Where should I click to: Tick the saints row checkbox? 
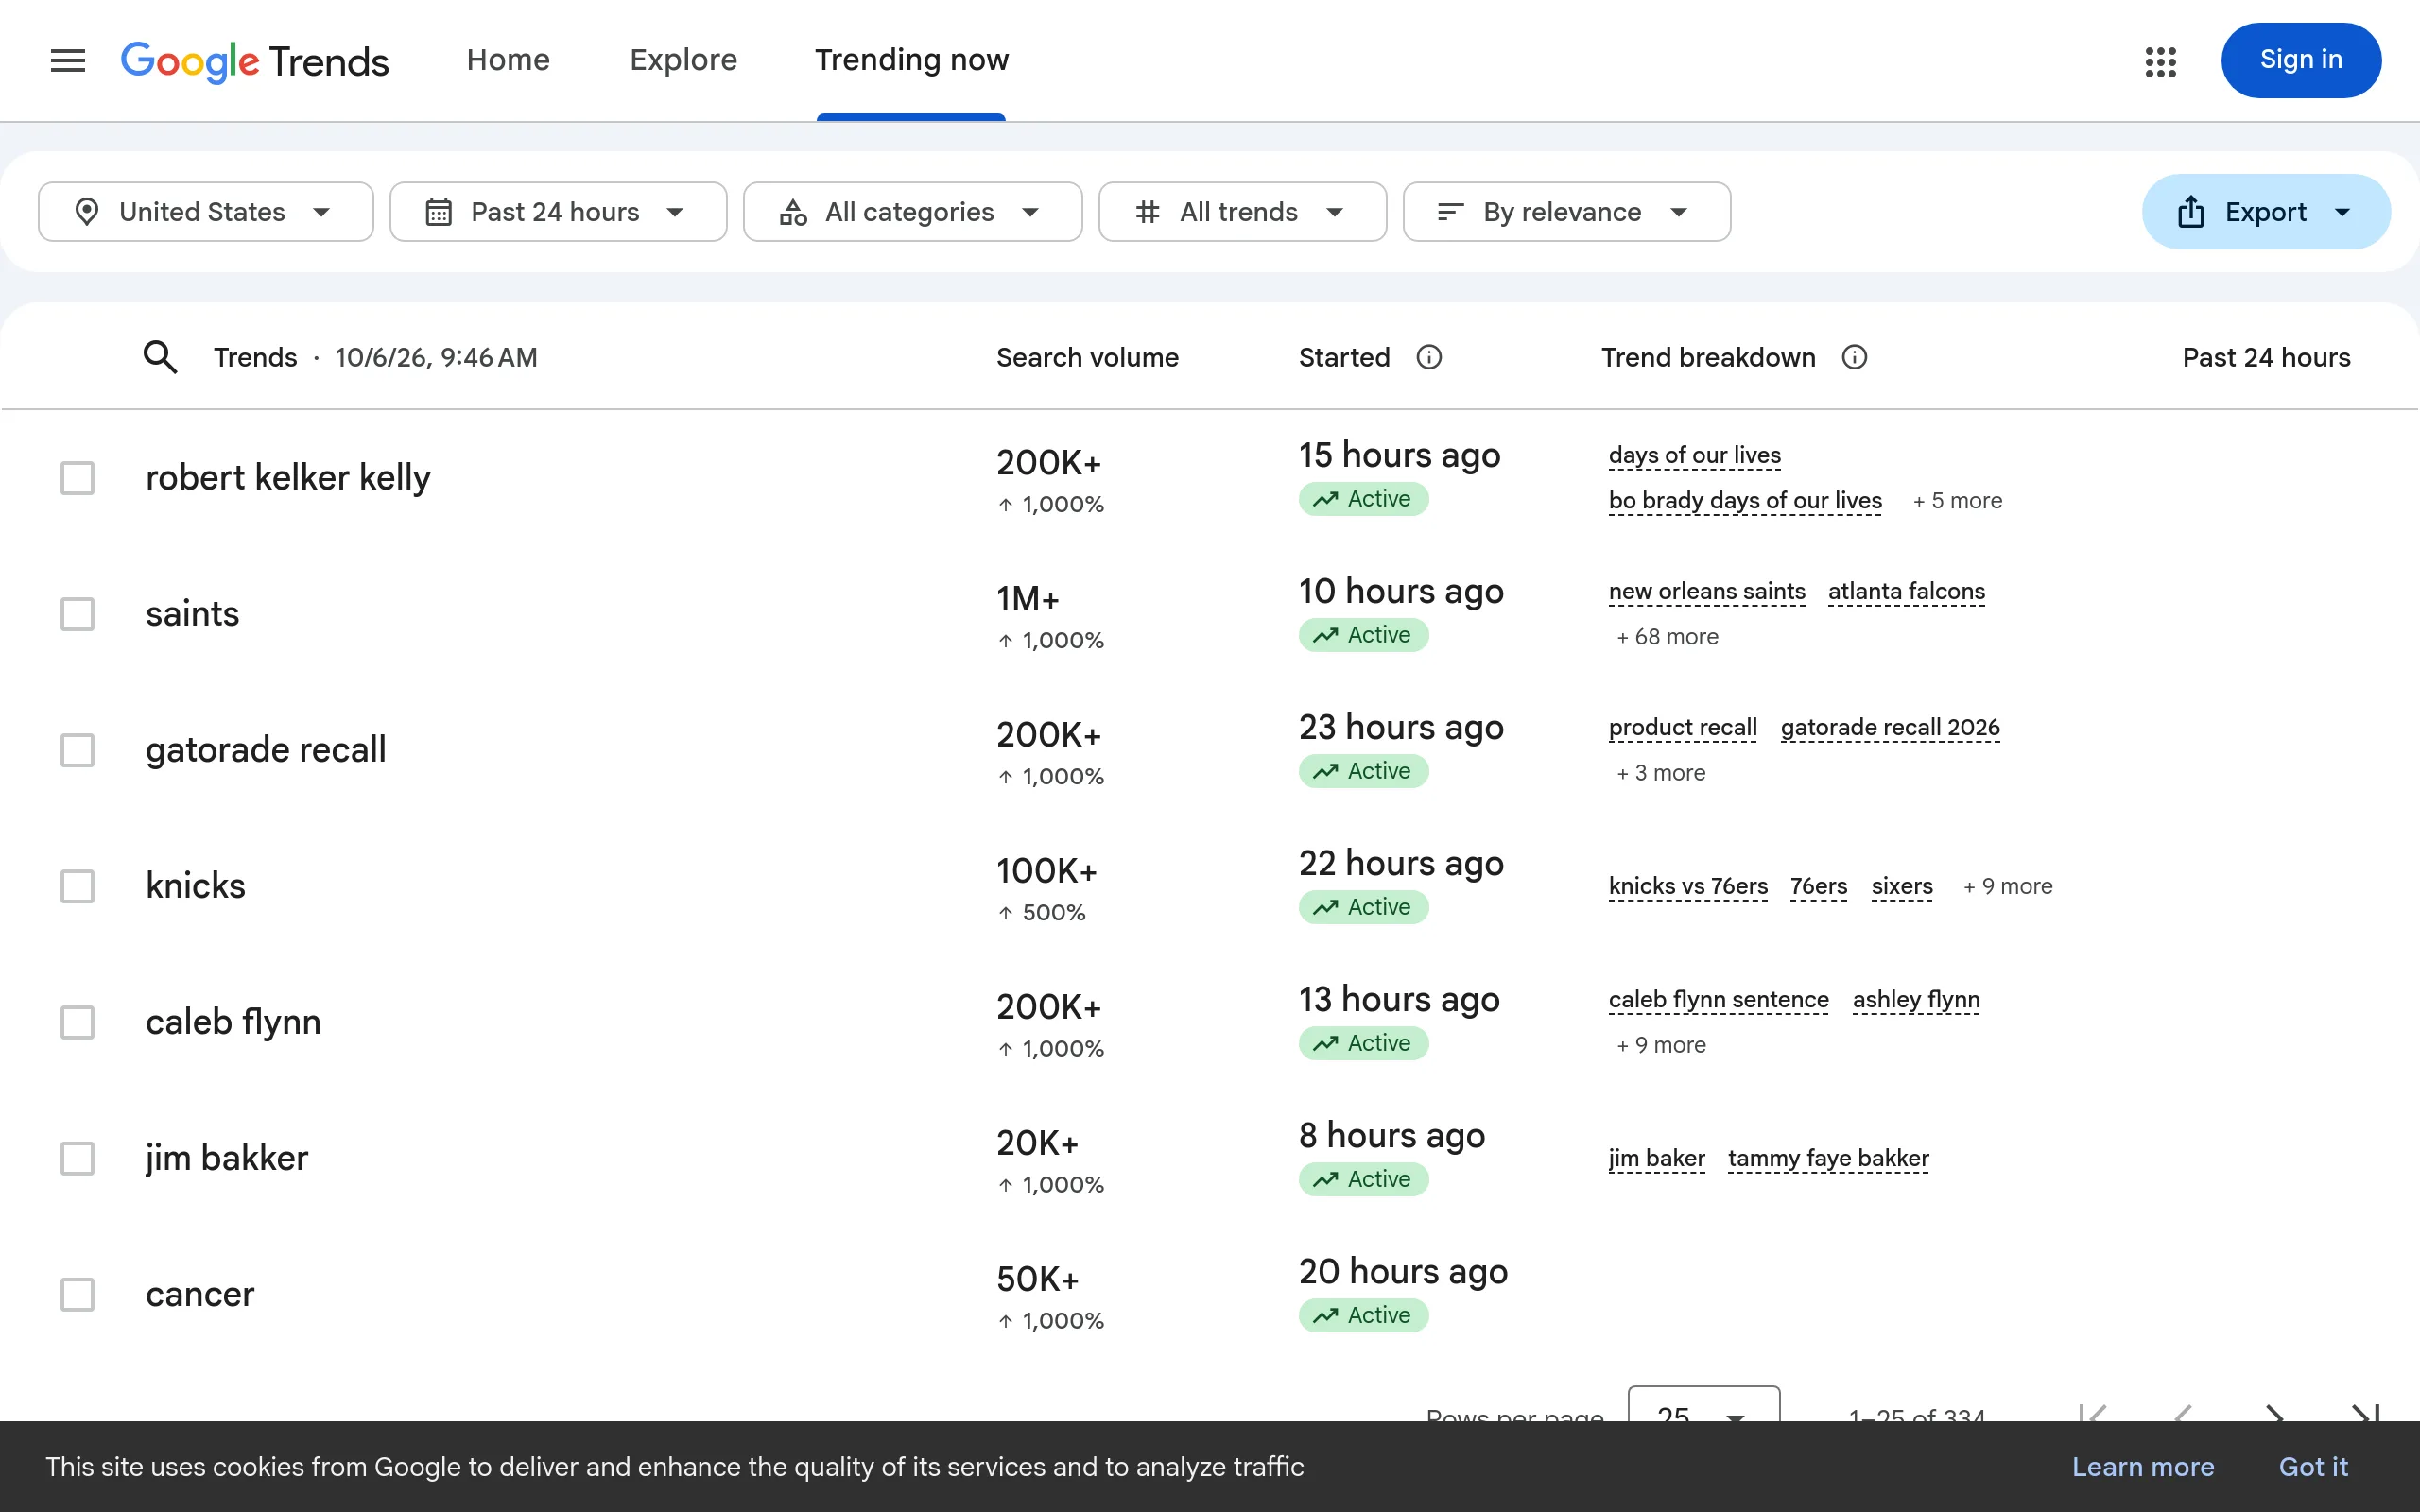coord(77,614)
